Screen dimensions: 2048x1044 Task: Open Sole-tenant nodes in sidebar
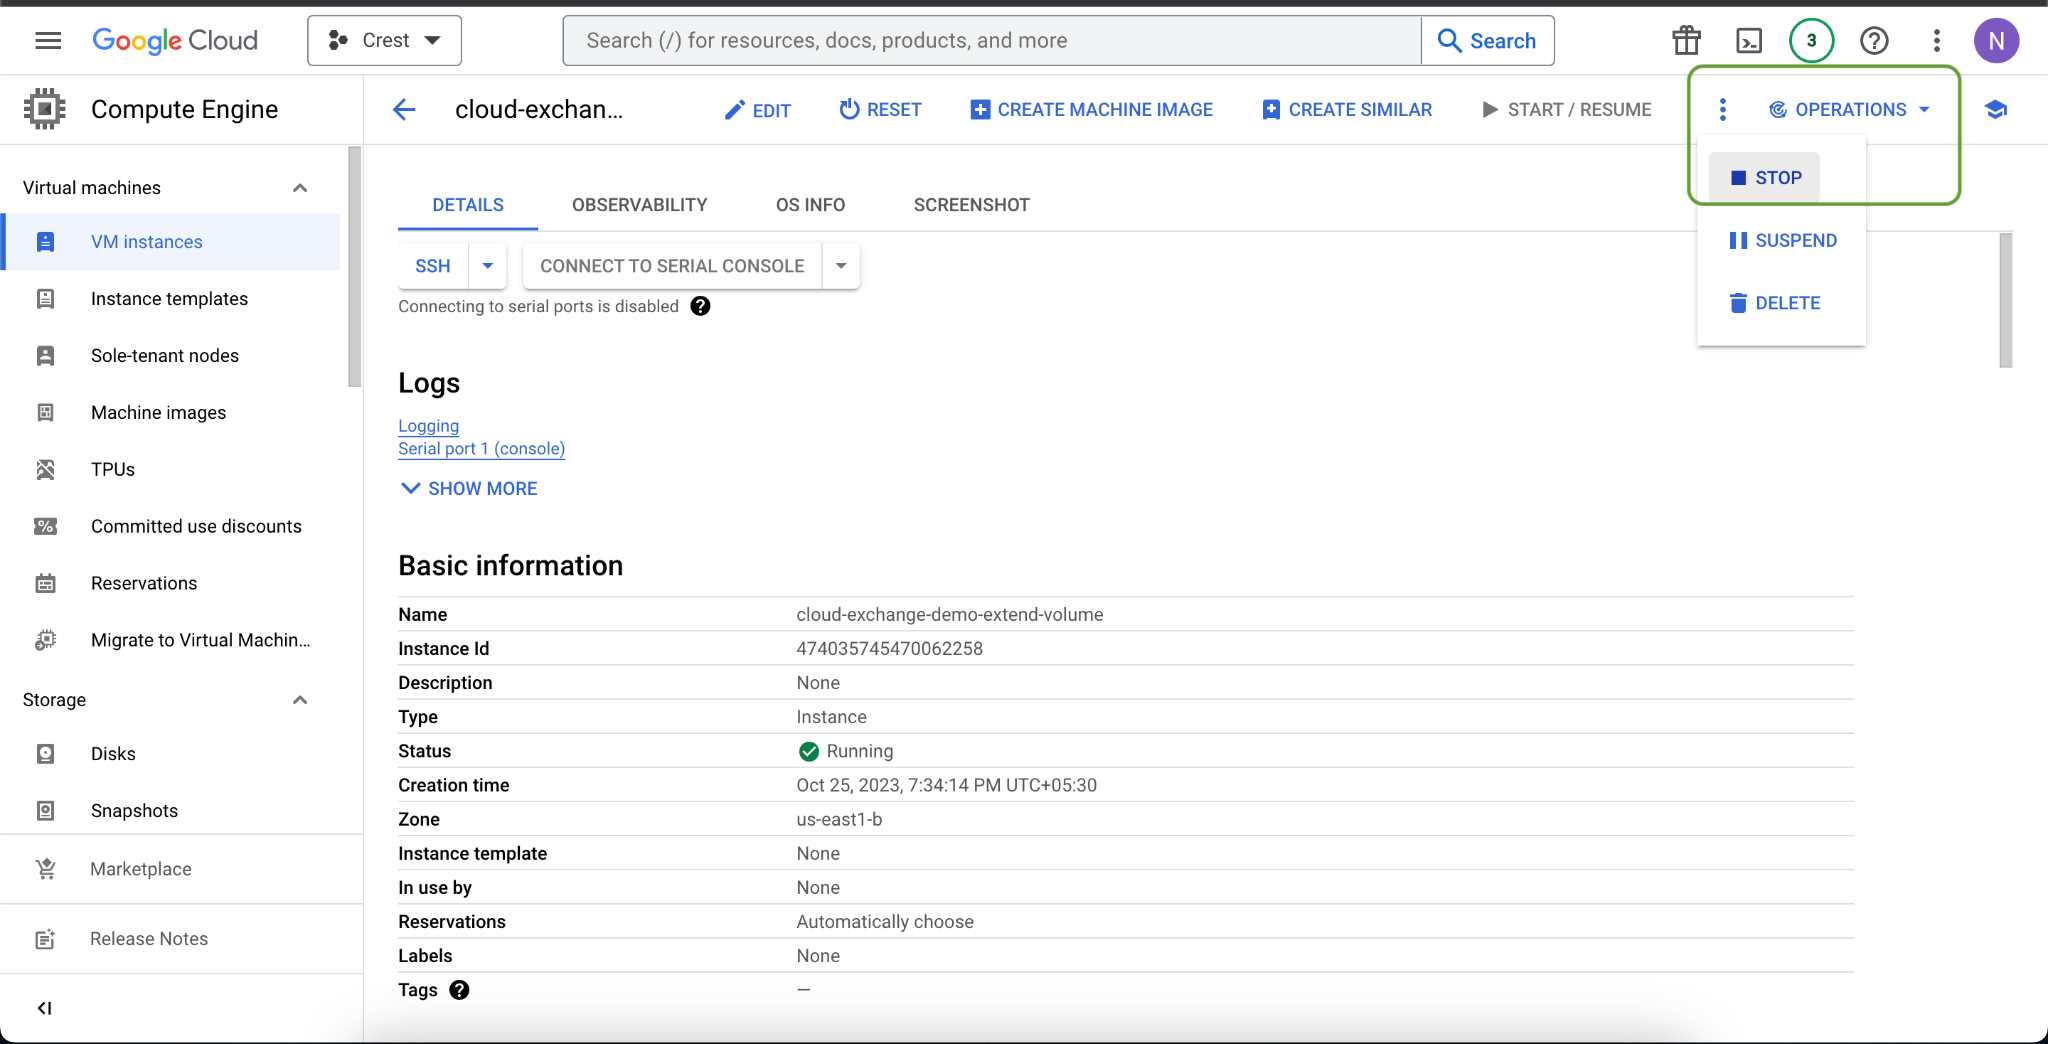[170, 356]
